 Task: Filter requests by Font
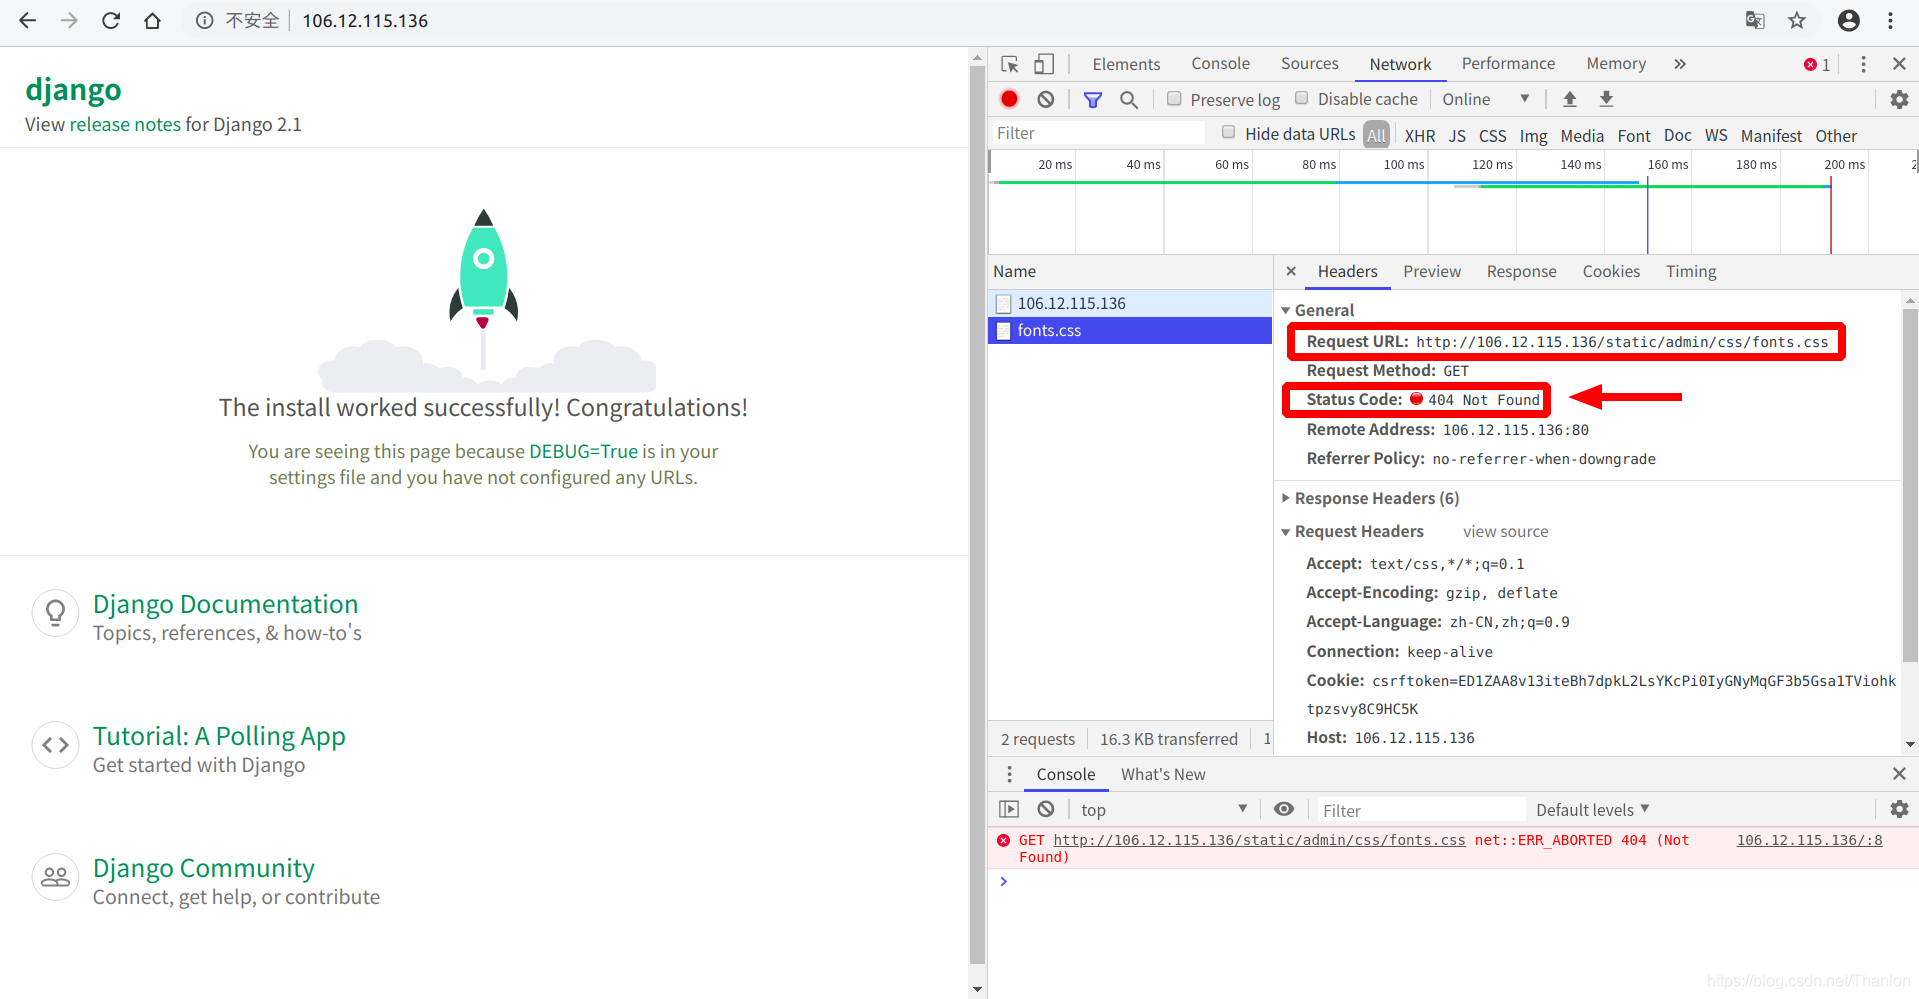[x=1634, y=135]
